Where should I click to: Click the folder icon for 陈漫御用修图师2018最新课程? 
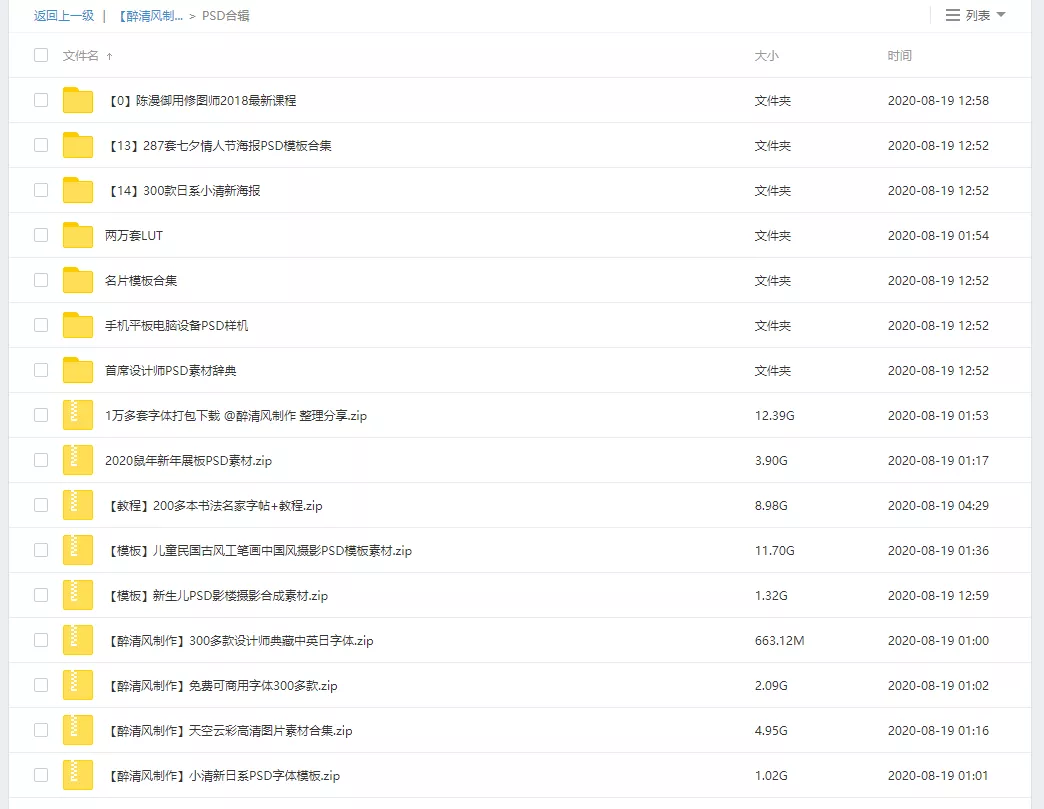click(x=78, y=100)
